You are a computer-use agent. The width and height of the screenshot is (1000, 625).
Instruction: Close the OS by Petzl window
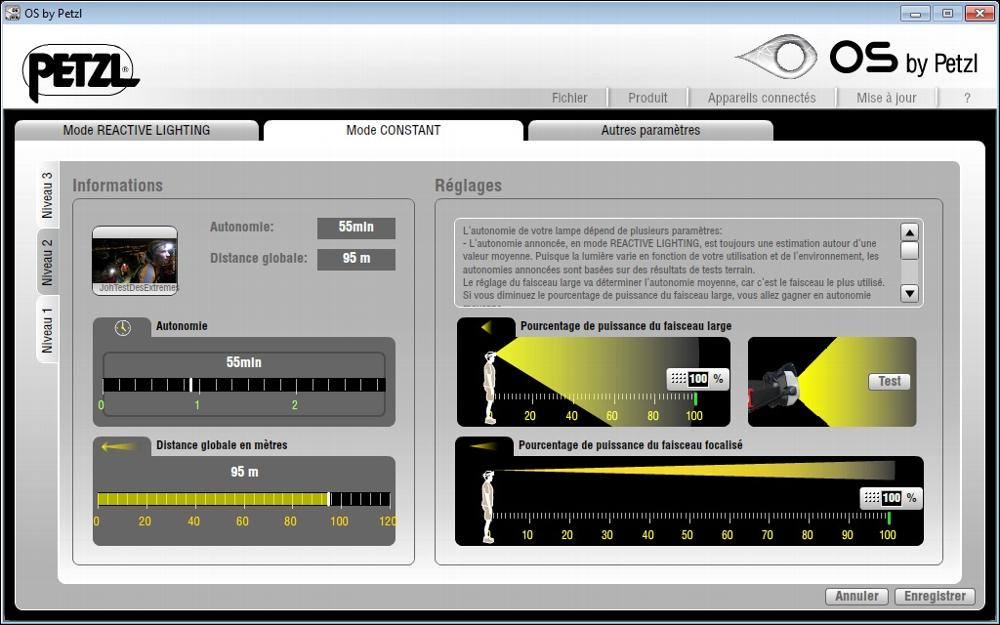[979, 13]
